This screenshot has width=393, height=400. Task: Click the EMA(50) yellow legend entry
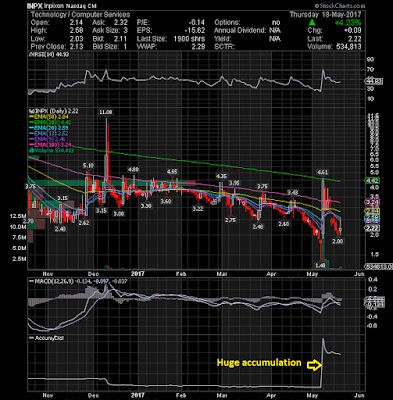coord(50,117)
